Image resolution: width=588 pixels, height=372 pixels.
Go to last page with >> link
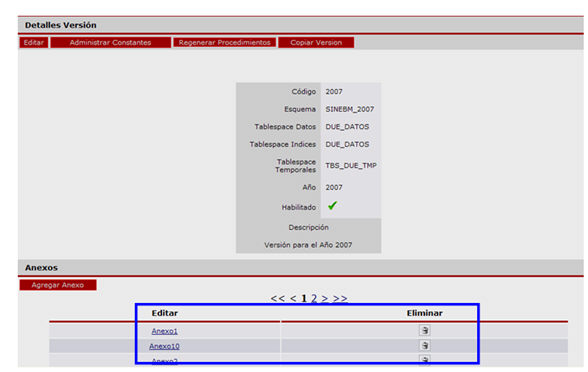(340, 298)
